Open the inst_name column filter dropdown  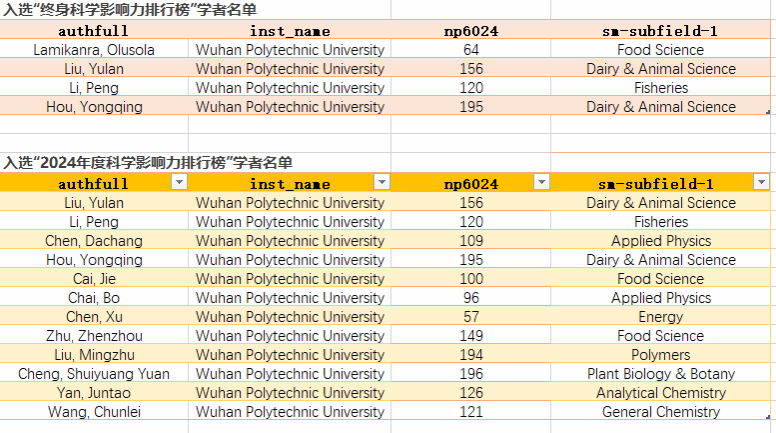[382, 182]
